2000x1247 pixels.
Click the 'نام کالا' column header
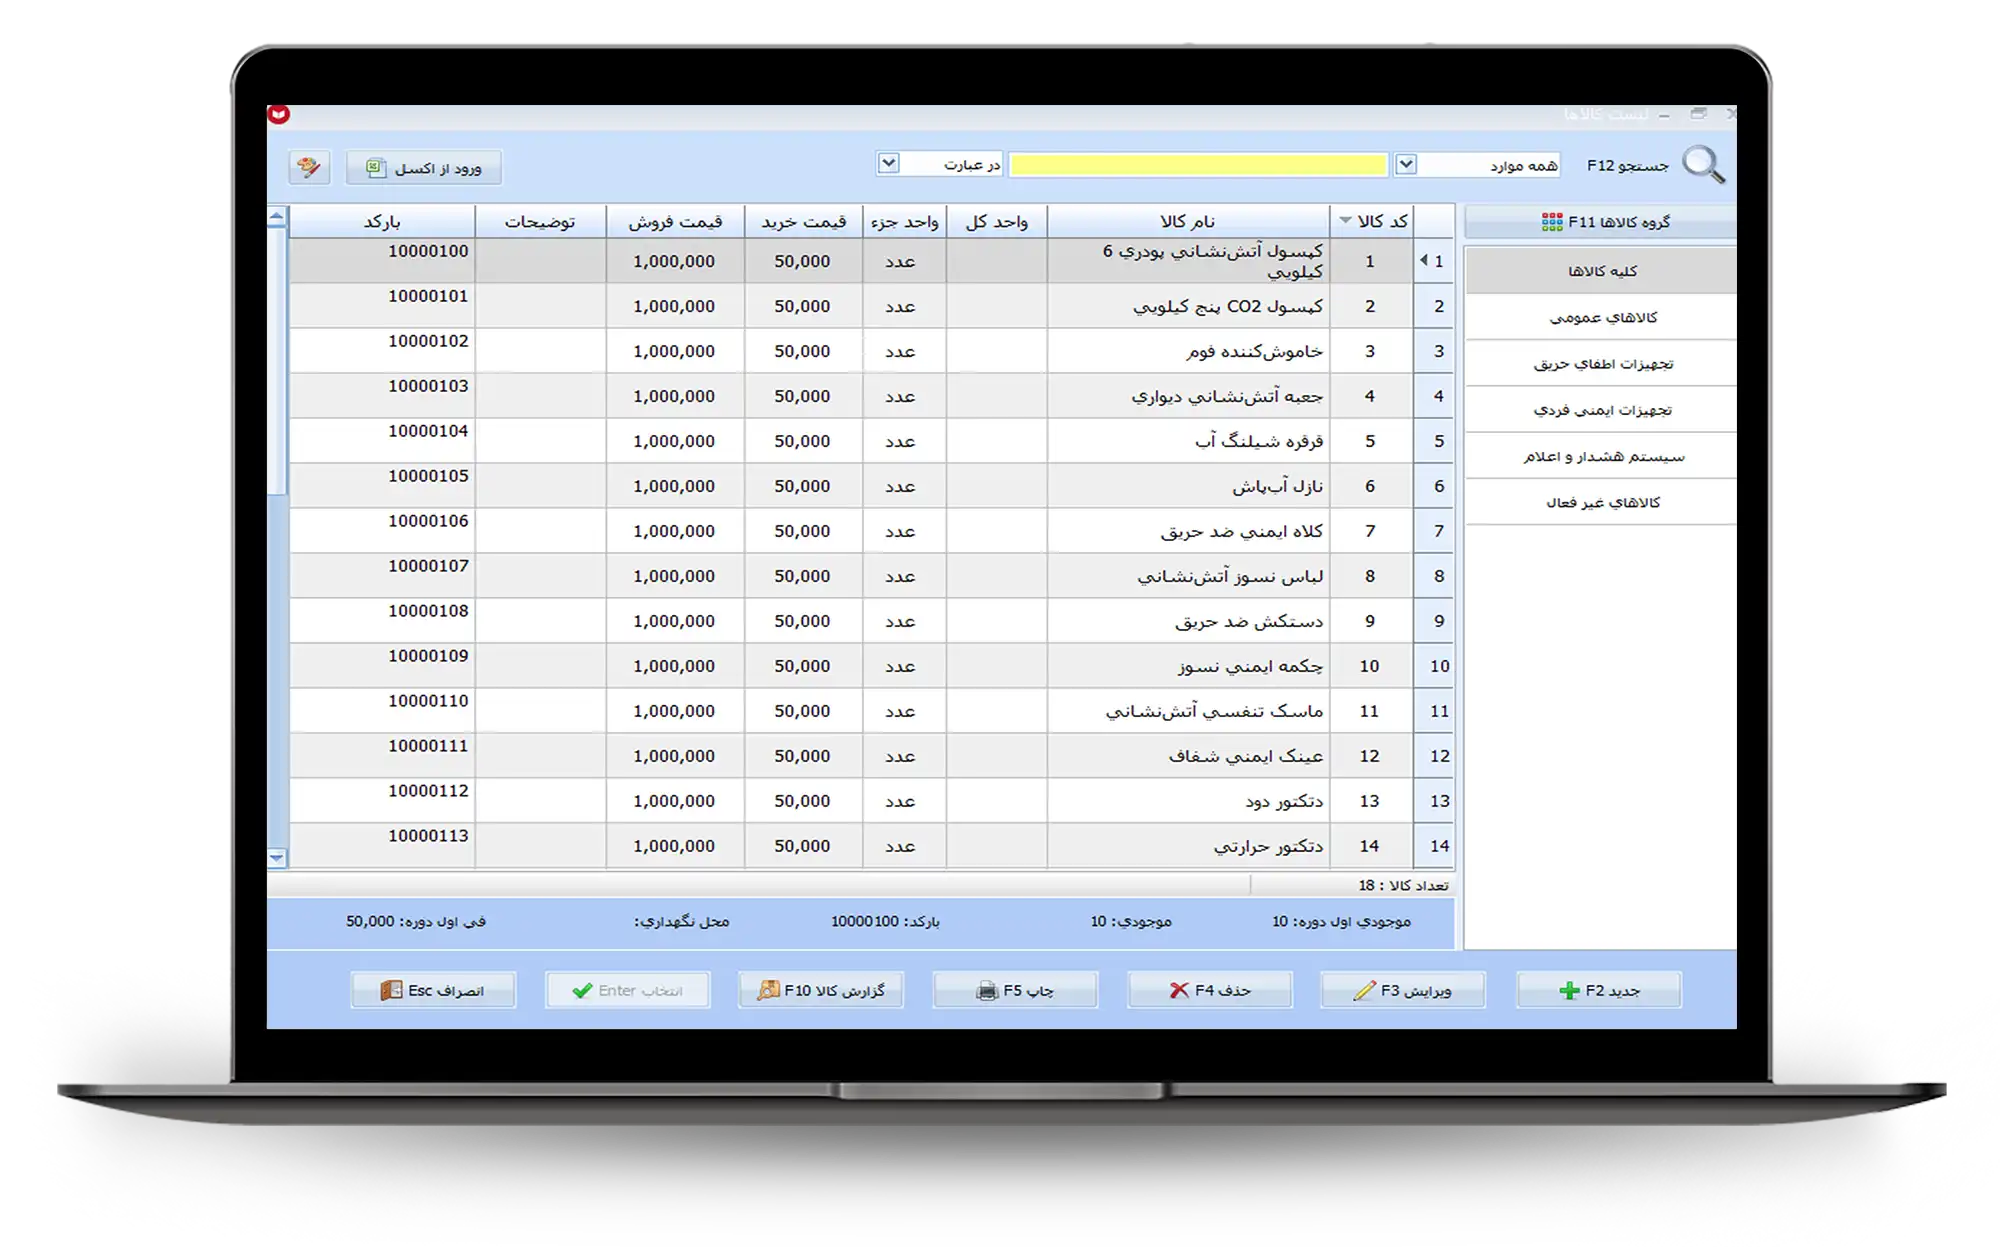pos(1188,221)
